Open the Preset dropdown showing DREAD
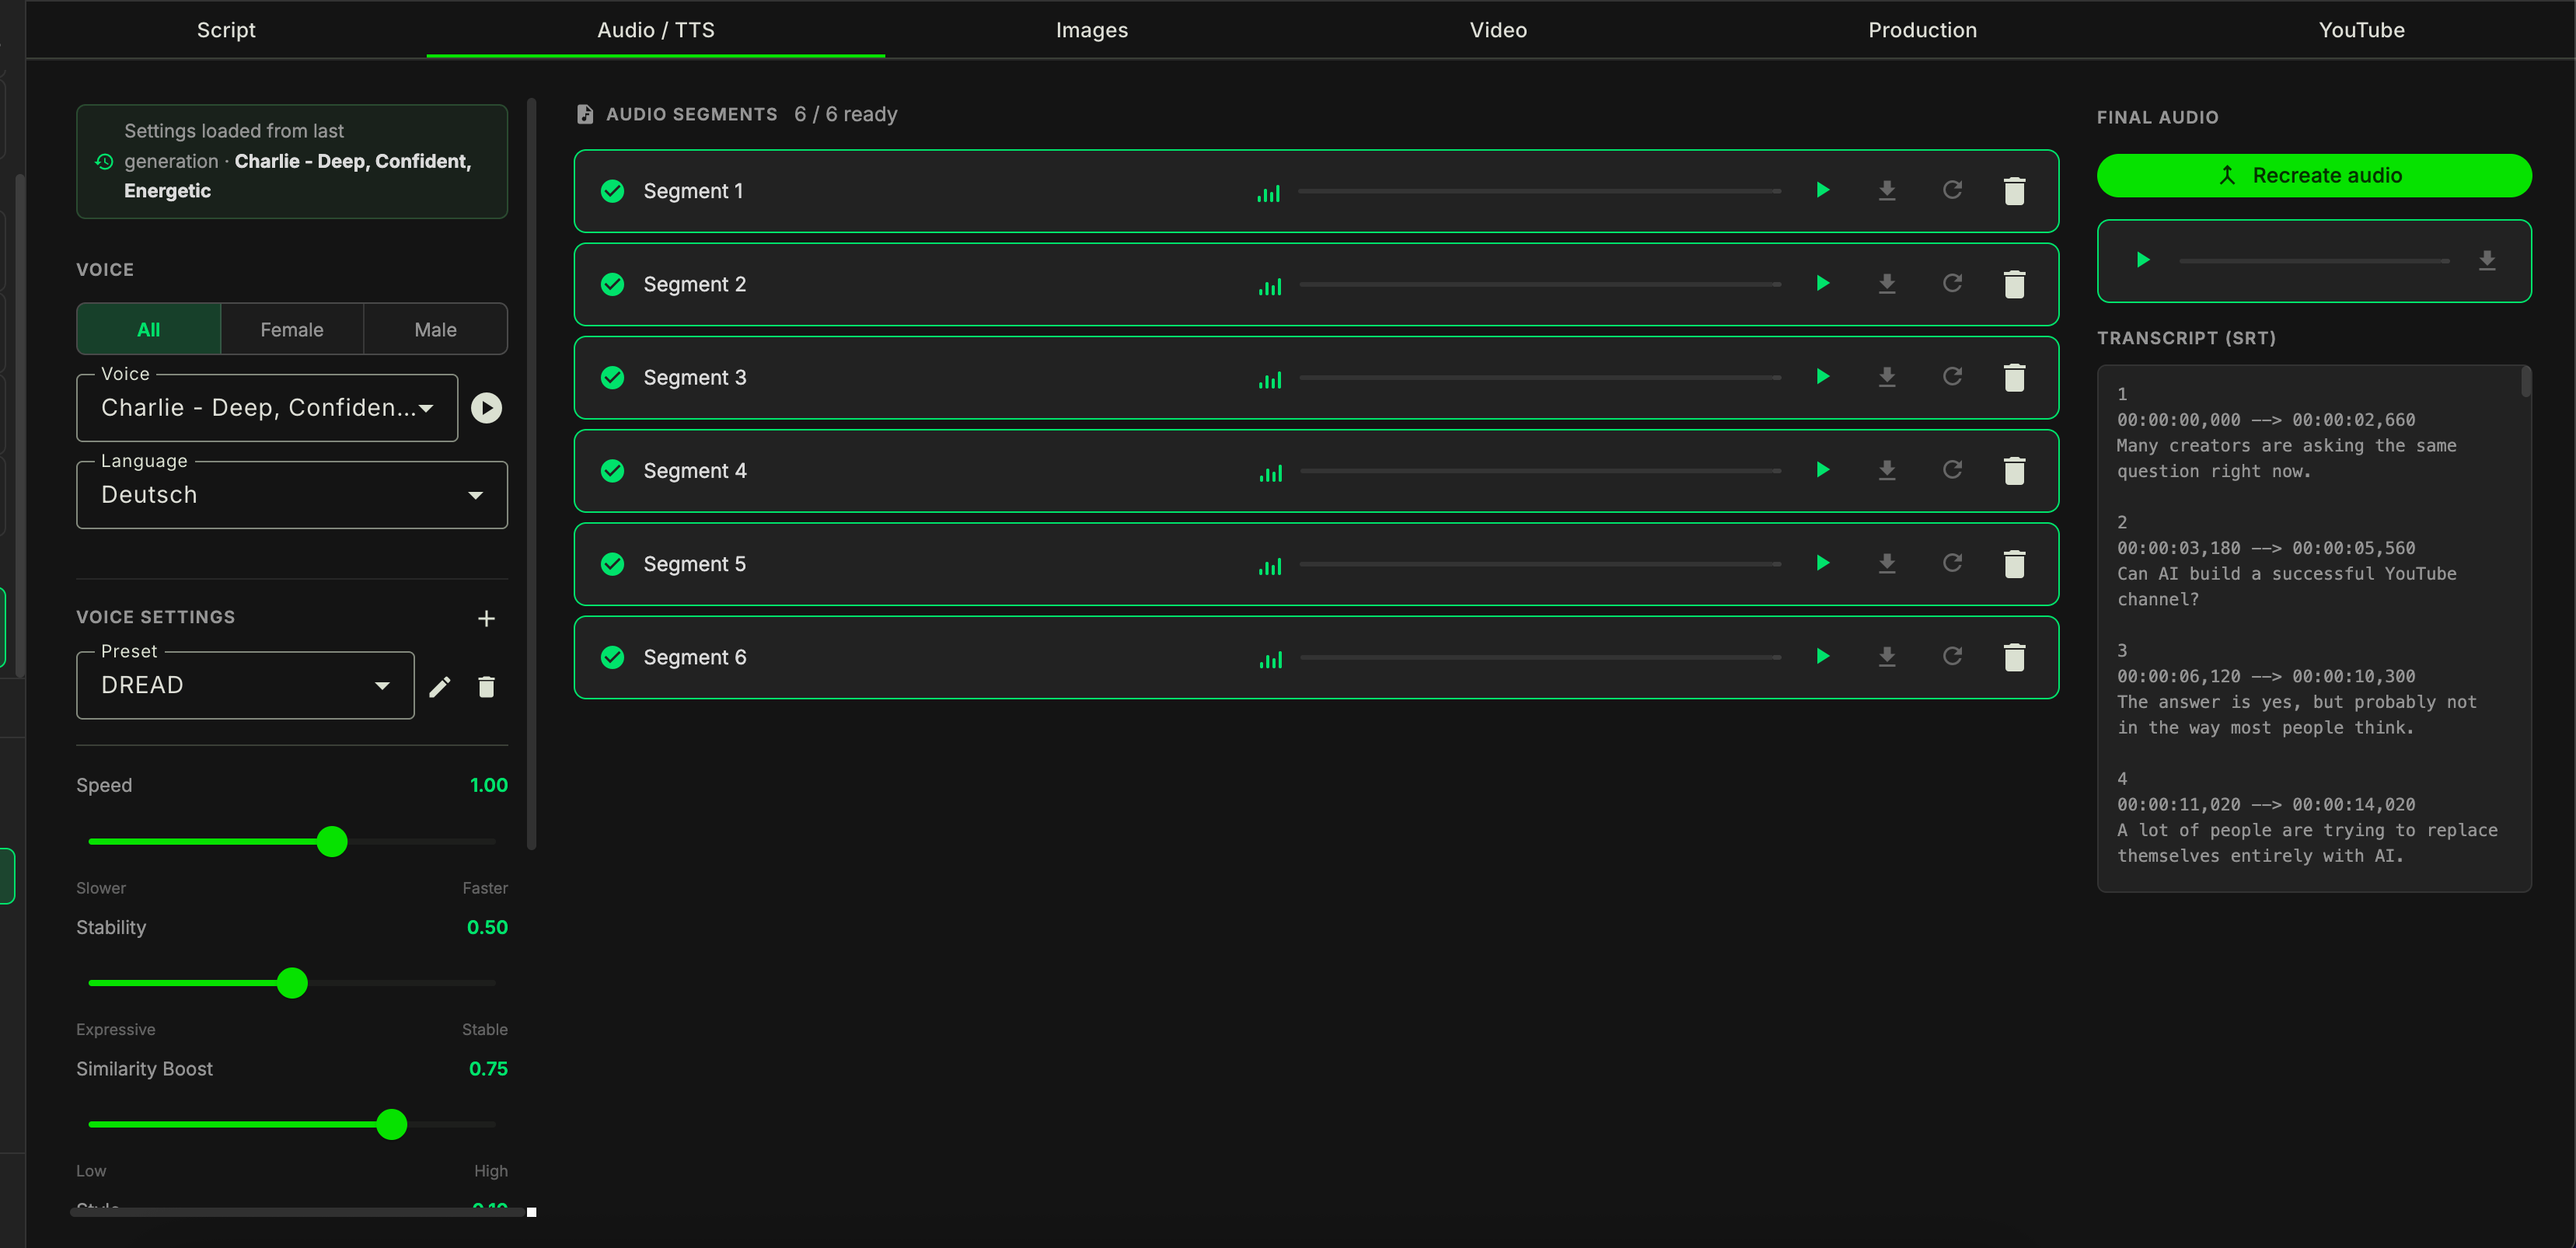The width and height of the screenshot is (2576, 1248). 245,685
